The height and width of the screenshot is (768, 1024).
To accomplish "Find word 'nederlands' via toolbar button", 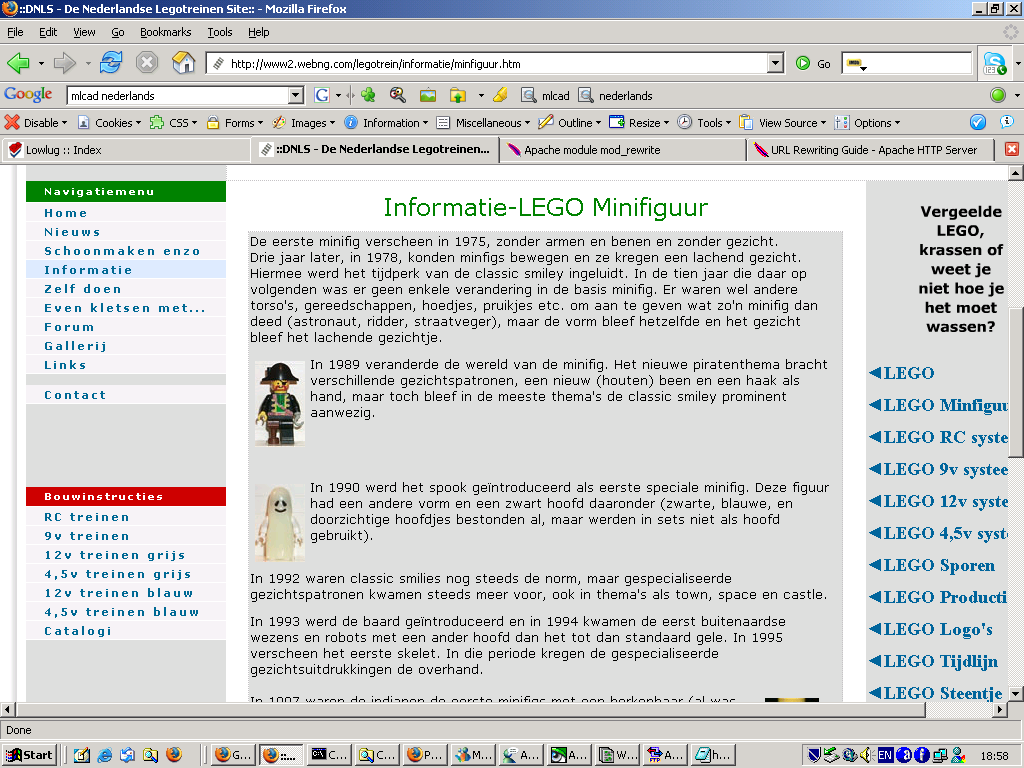I will [x=615, y=95].
